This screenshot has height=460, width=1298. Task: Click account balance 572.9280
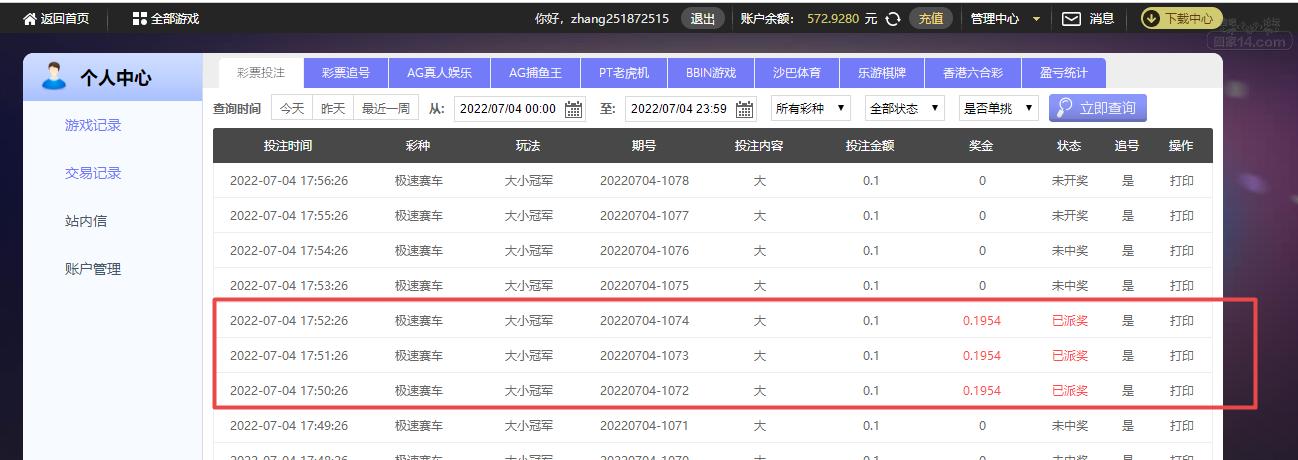pos(833,19)
